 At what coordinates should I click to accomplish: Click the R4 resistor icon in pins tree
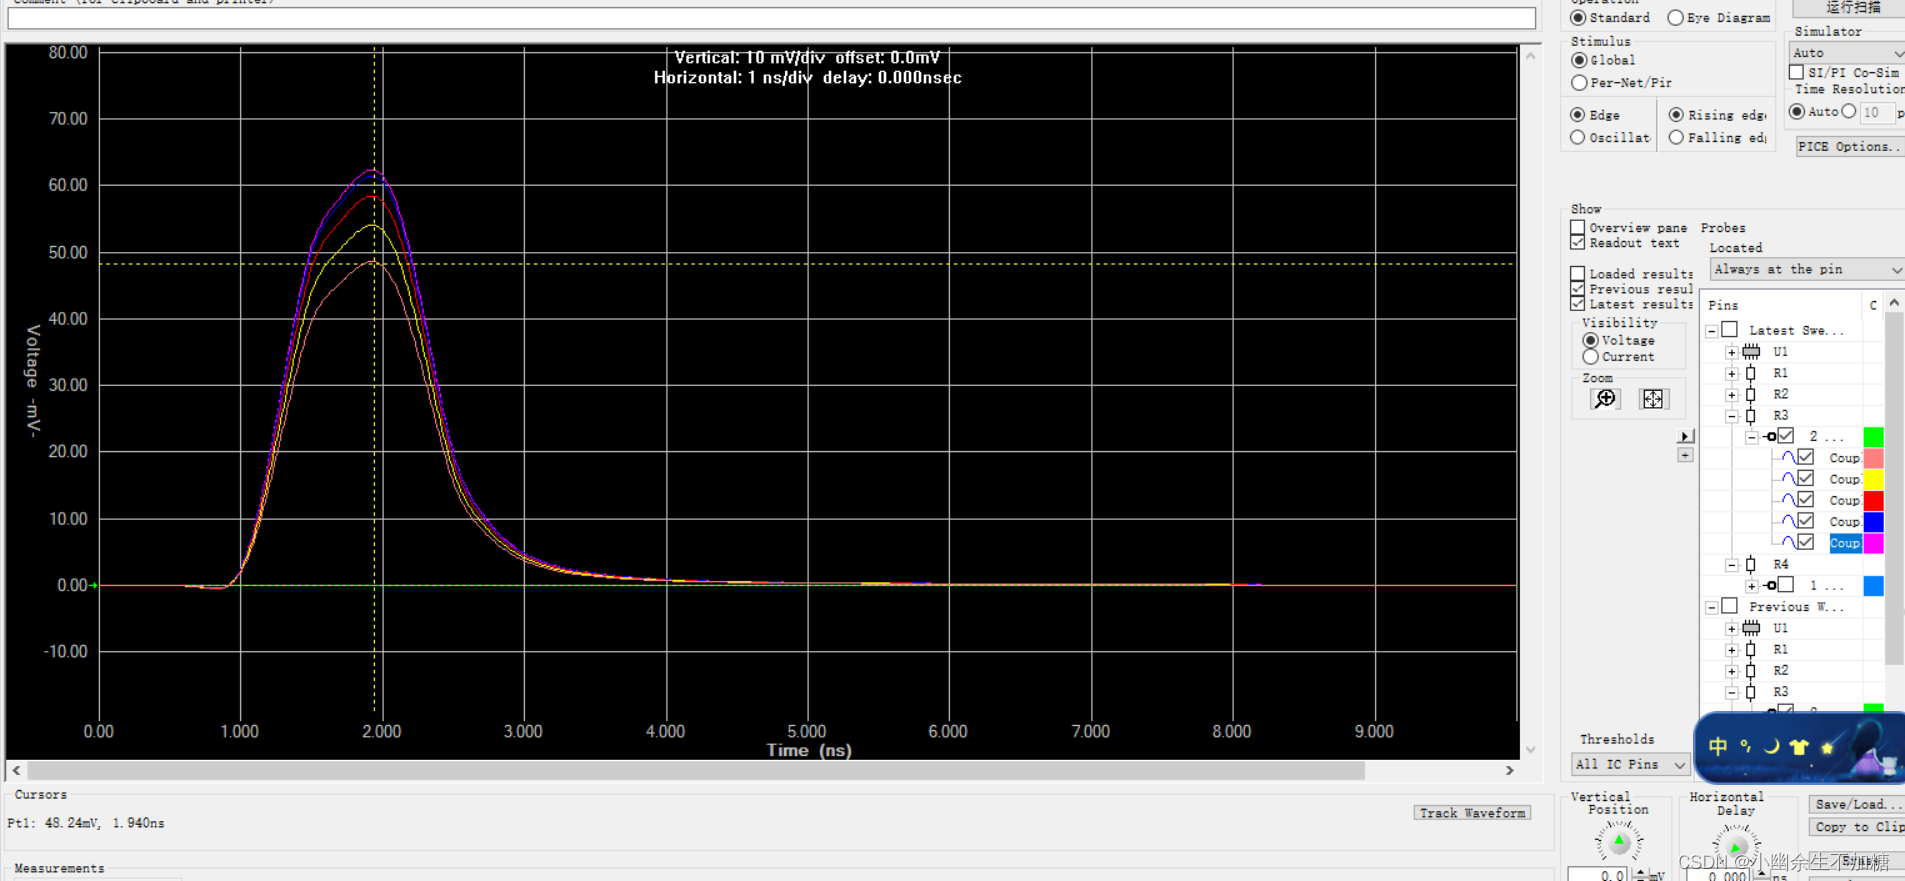(1751, 564)
